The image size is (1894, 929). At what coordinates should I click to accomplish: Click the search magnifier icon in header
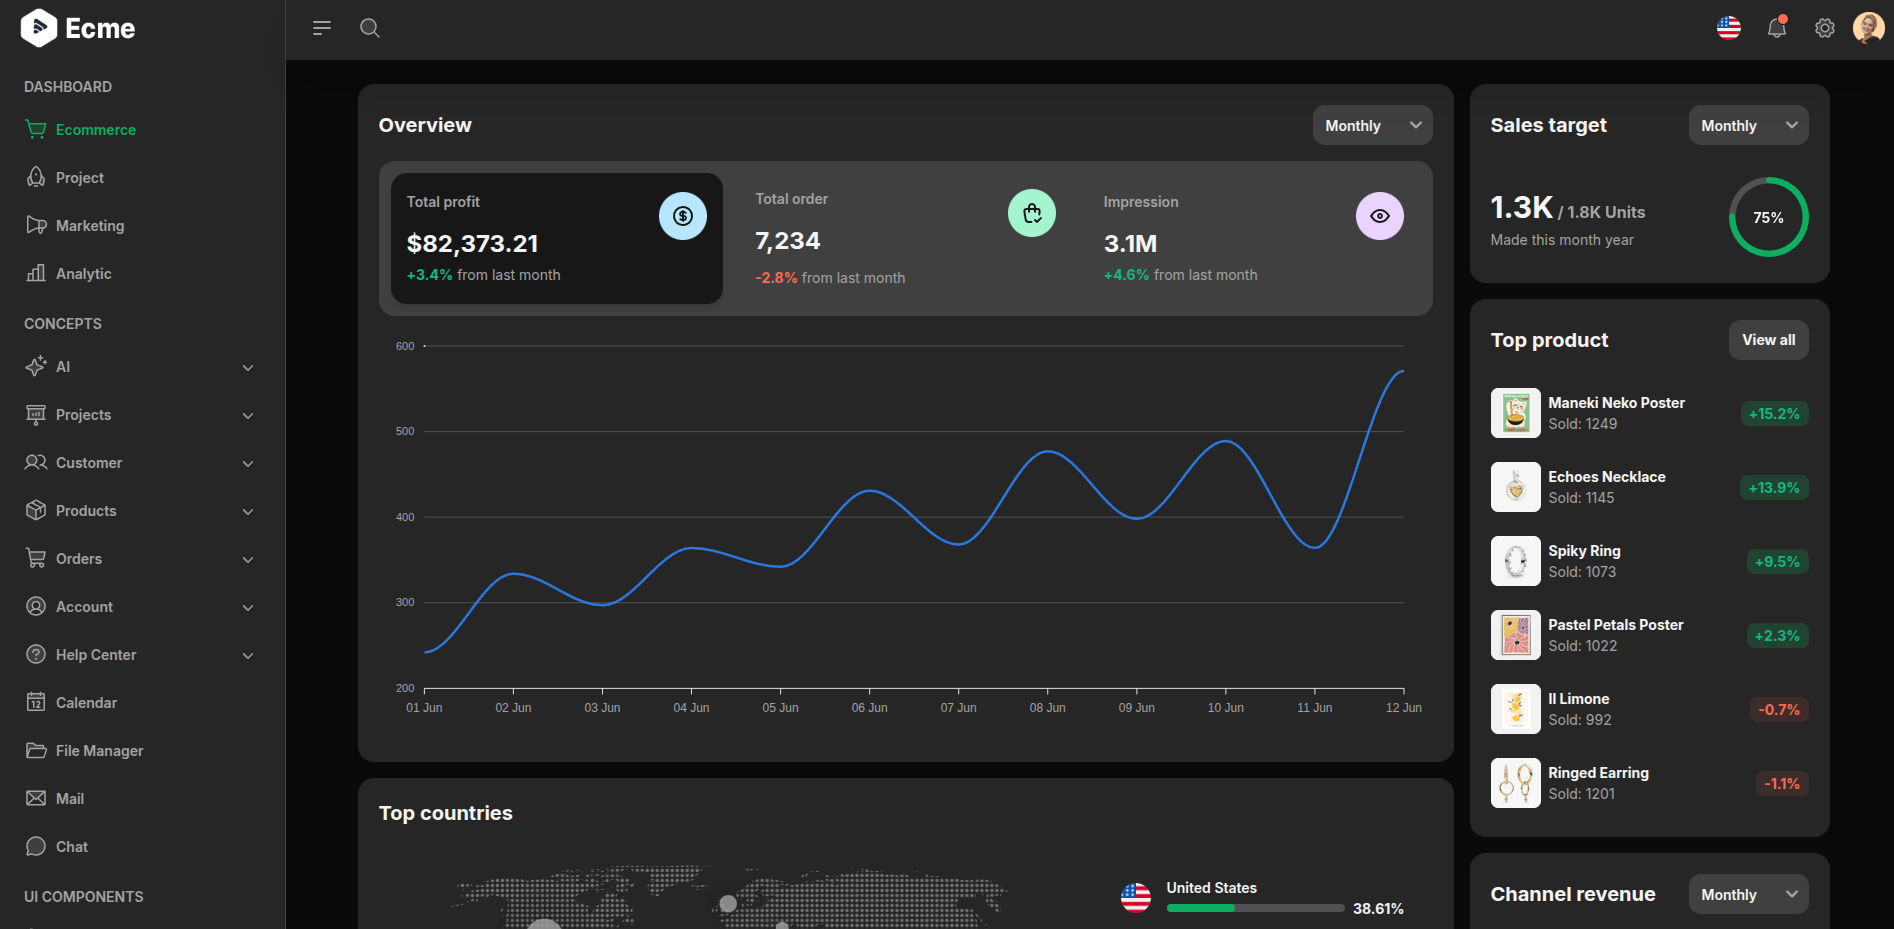pyautogui.click(x=370, y=28)
